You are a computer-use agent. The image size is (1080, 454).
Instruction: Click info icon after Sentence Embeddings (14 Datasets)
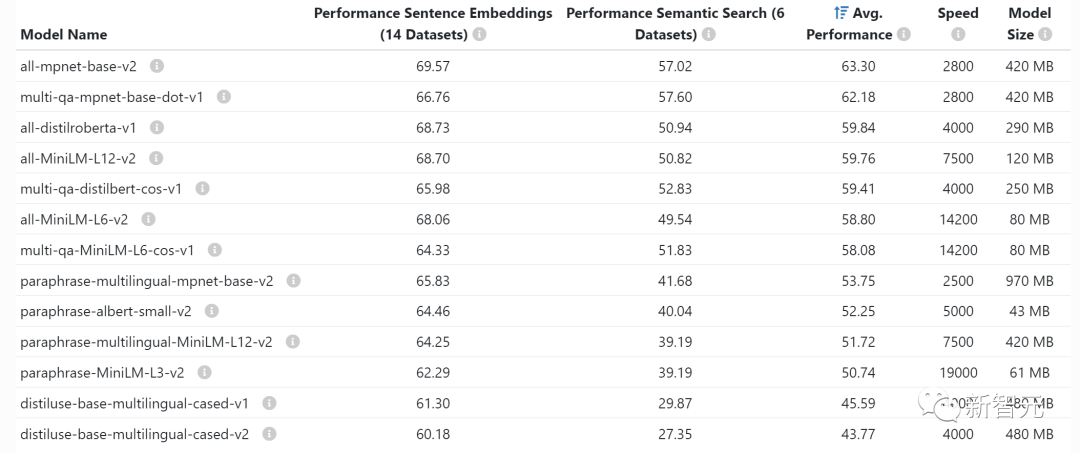point(480,34)
